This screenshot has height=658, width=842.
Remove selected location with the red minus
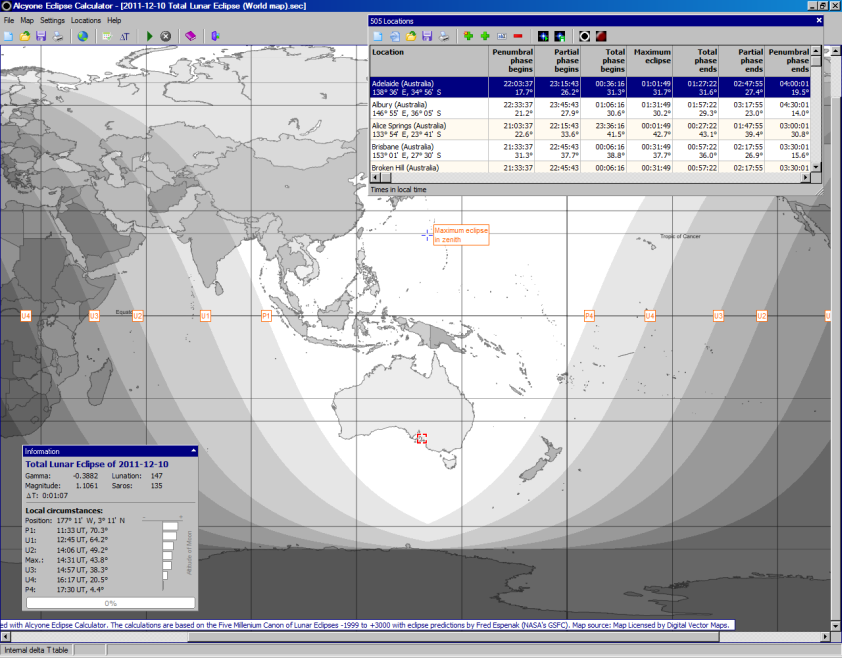[518, 37]
